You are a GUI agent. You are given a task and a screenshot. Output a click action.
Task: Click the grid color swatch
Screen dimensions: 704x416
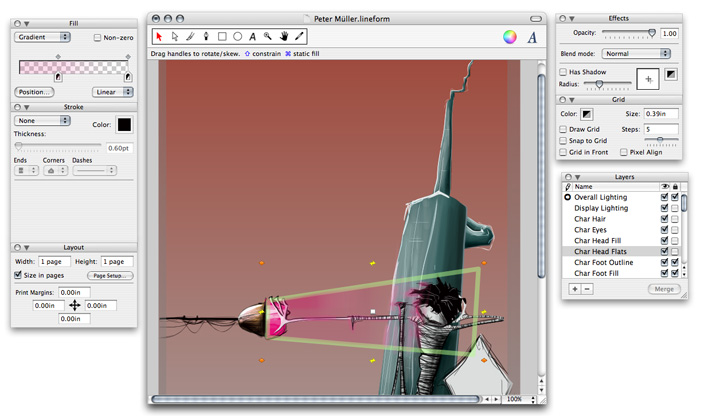[586, 114]
